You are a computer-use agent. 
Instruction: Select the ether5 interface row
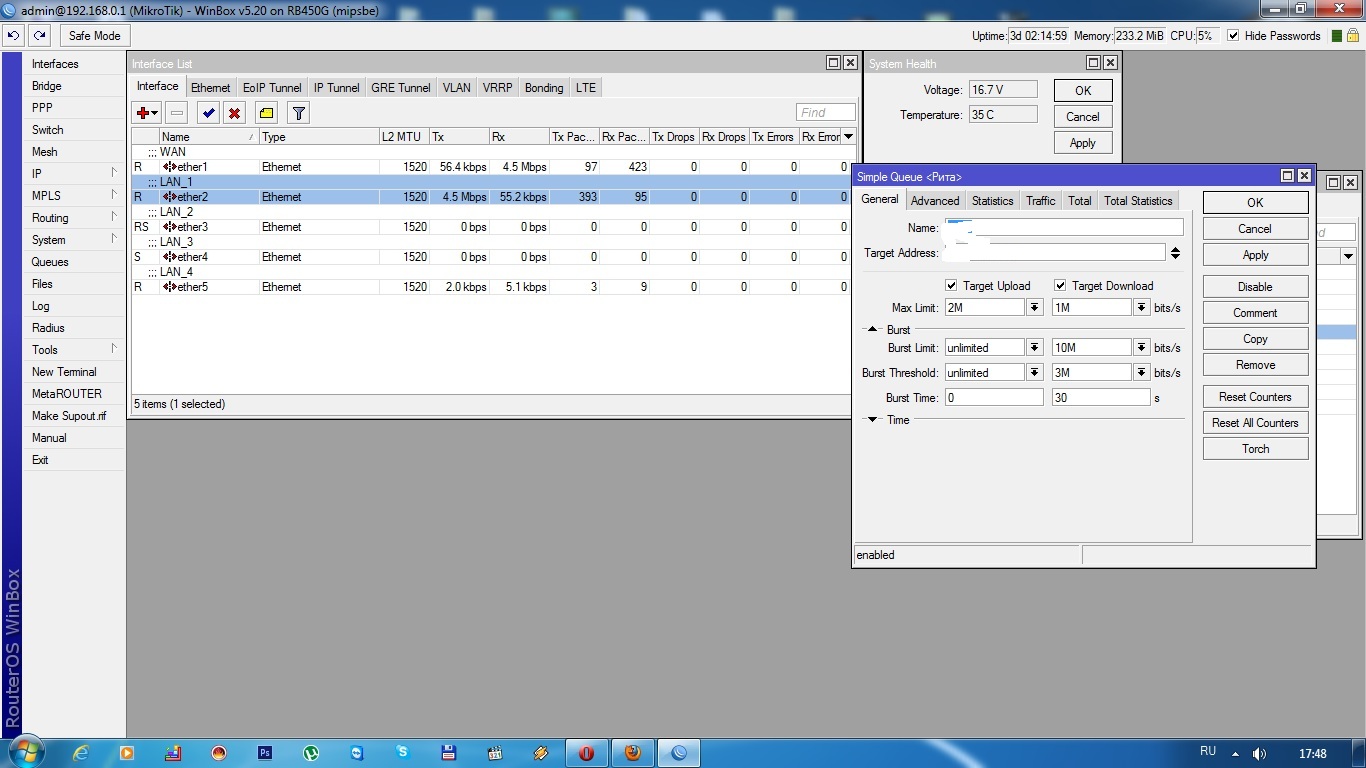click(491, 287)
